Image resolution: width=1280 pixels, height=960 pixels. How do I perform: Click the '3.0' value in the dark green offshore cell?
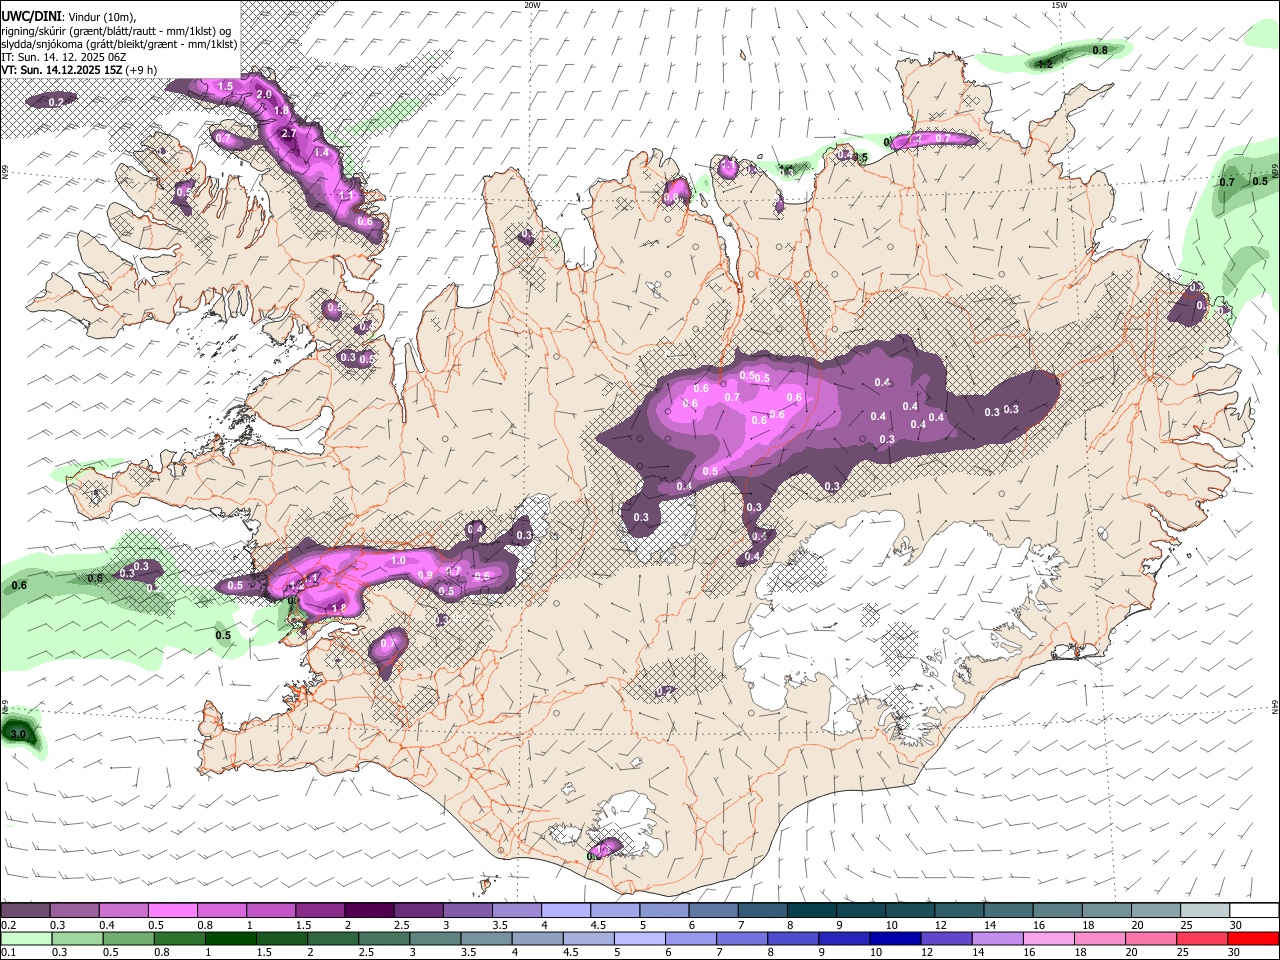[17, 734]
